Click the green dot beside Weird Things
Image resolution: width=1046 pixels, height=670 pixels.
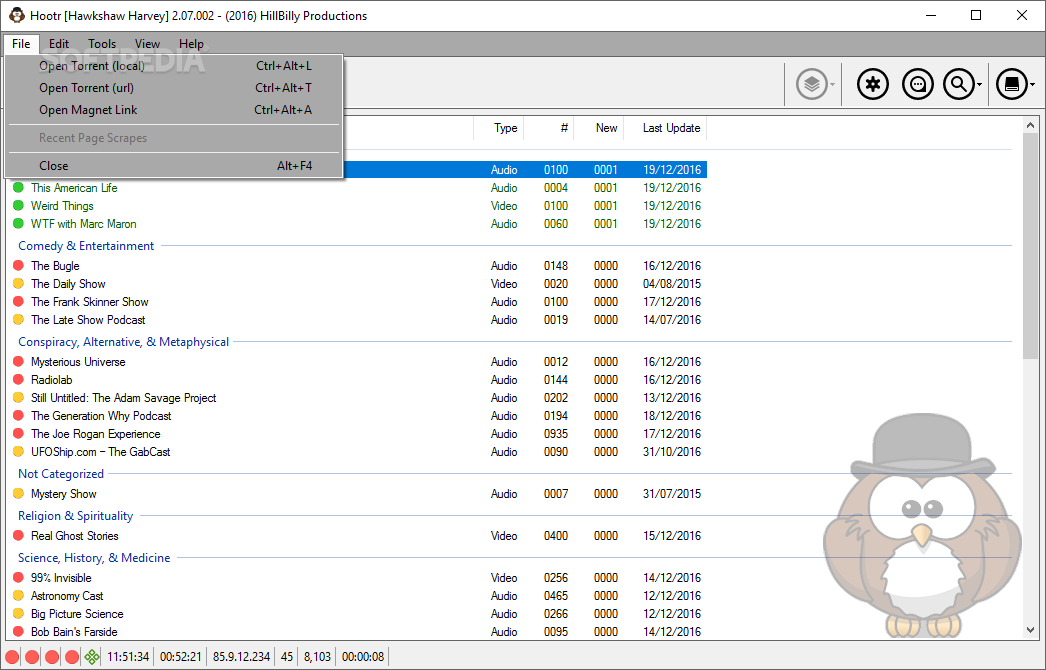pos(18,206)
